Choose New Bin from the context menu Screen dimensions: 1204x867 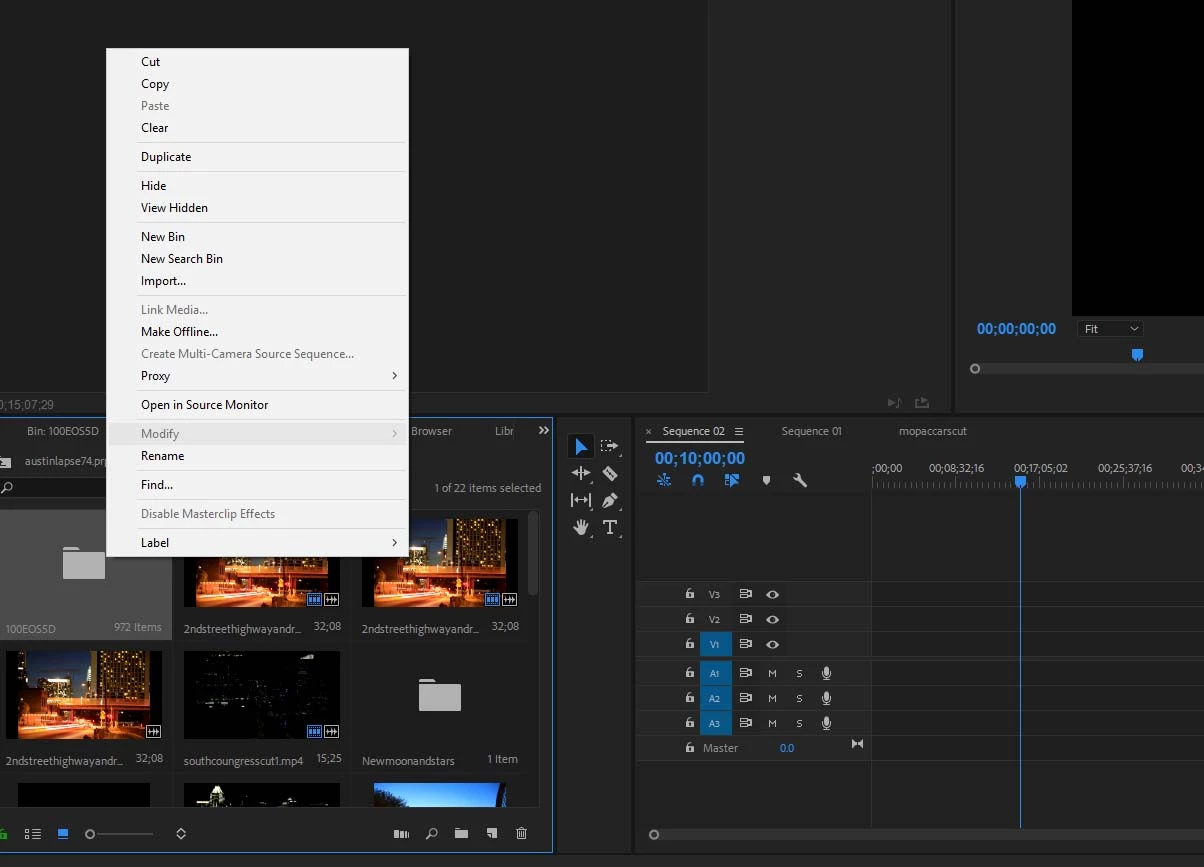click(163, 237)
